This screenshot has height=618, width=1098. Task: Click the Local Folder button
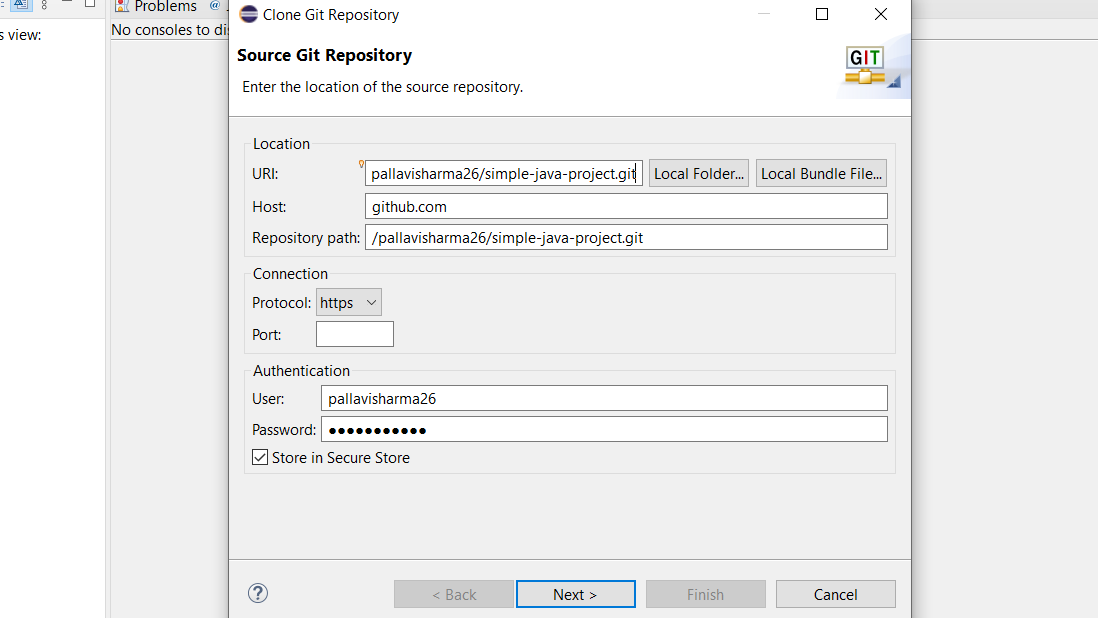(x=698, y=172)
